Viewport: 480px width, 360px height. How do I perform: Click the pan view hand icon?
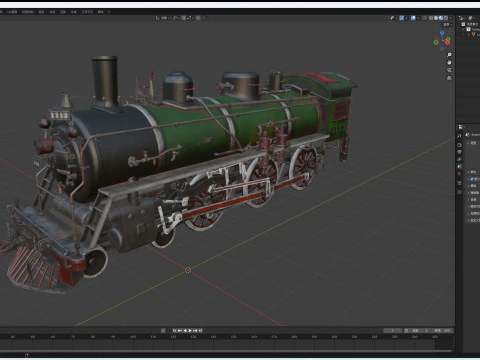pyautogui.click(x=449, y=62)
